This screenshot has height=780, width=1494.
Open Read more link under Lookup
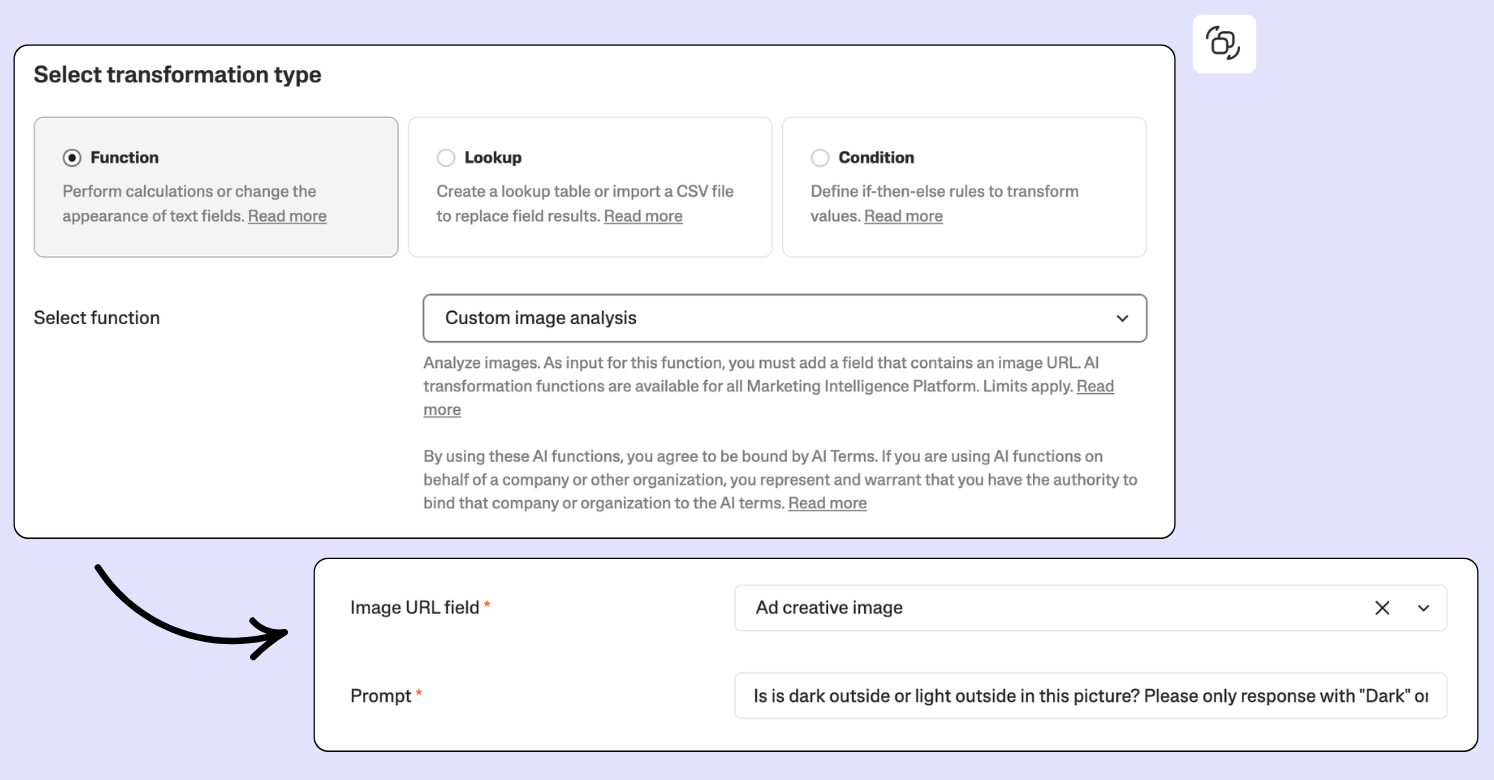pyautogui.click(x=643, y=216)
